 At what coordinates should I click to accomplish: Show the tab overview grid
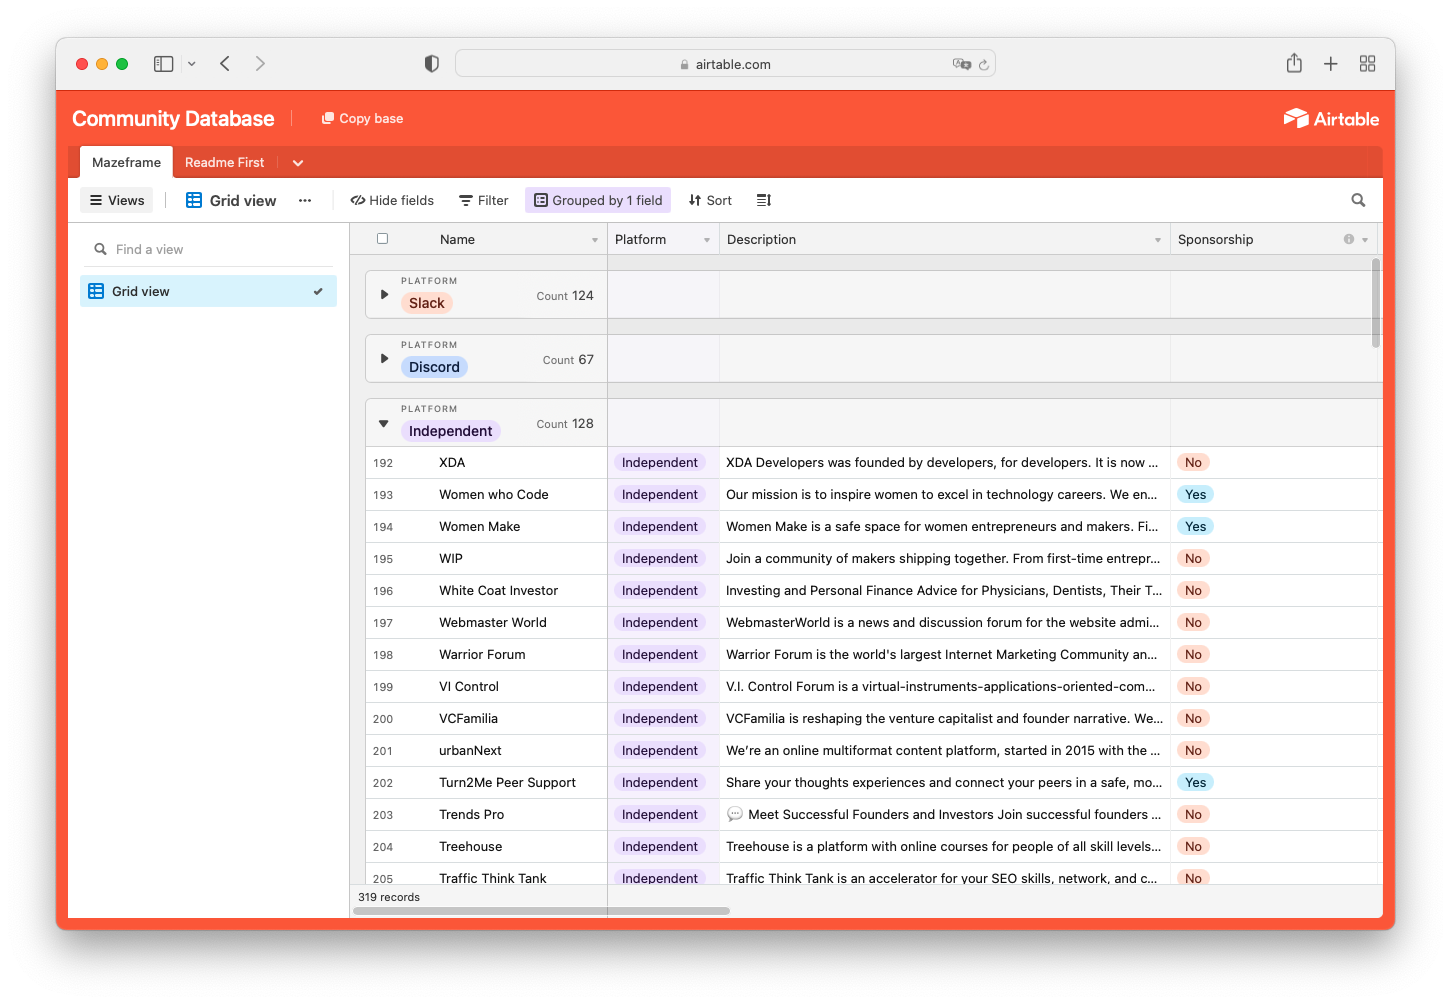point(1368,64)
